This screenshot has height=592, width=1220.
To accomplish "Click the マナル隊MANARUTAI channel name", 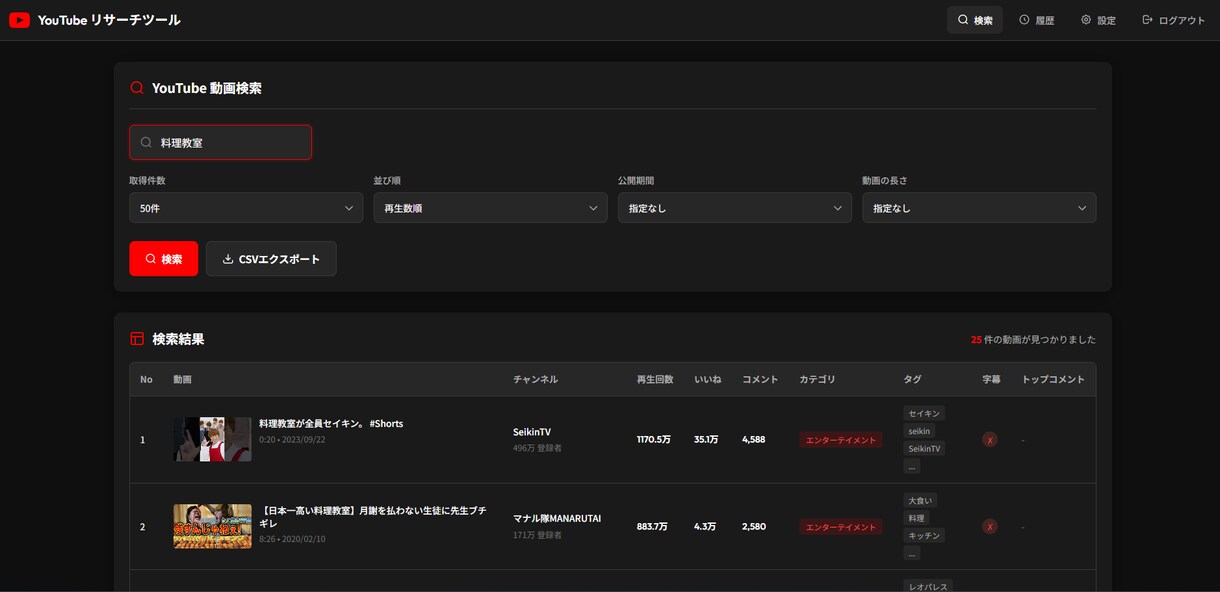I will tap(557, 519).
